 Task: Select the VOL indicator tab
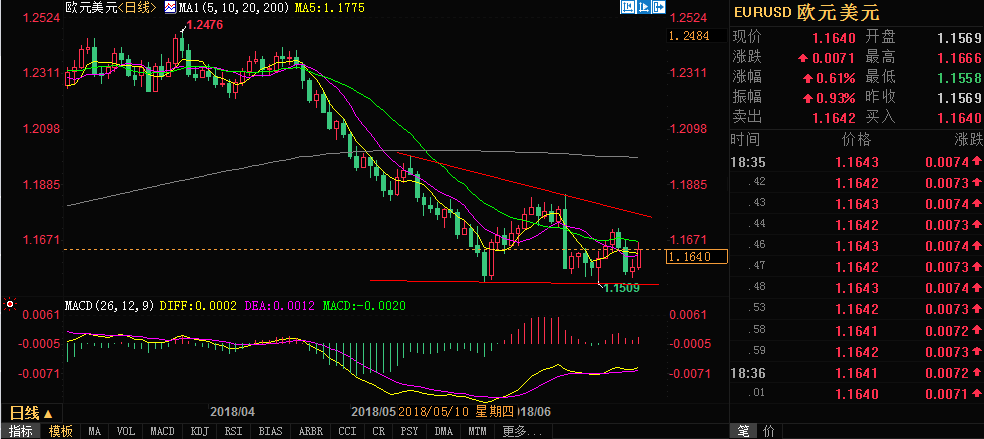pos(126,432)
